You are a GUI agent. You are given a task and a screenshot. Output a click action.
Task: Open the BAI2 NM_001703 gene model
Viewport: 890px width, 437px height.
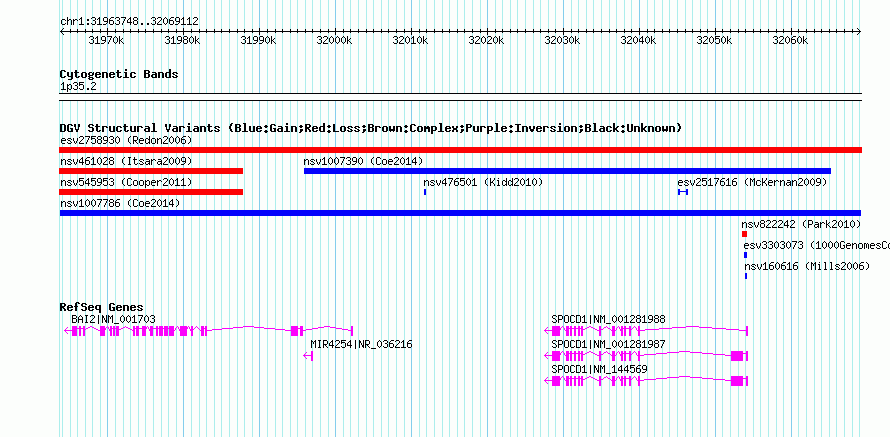(x=209, y=331)
